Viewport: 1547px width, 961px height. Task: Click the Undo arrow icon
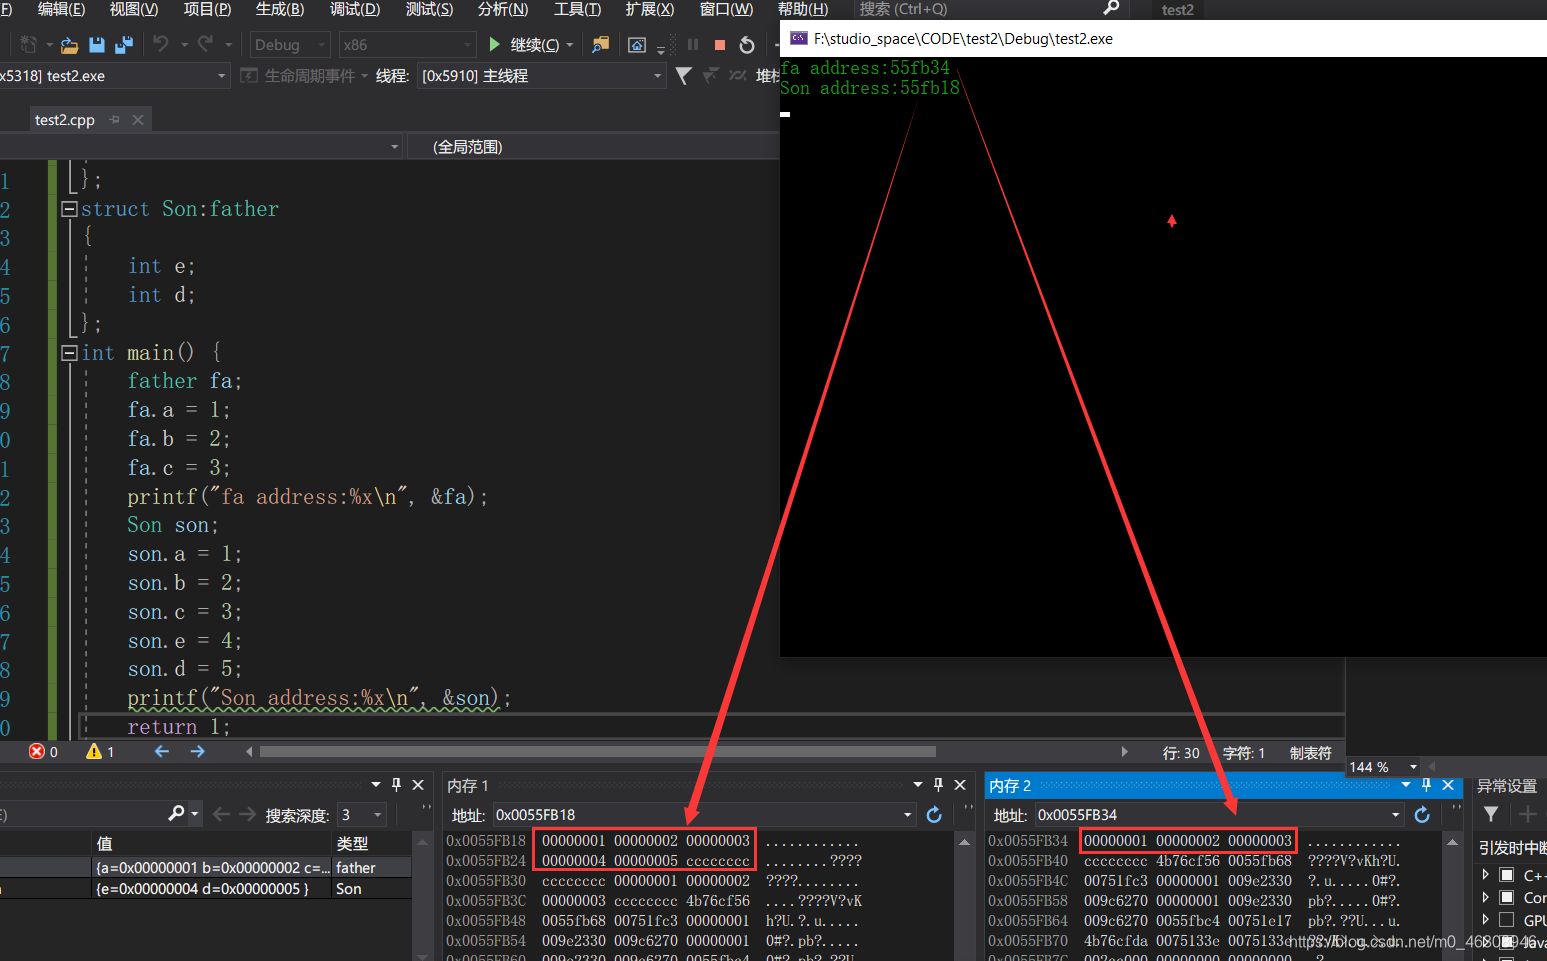pyautogui.click(x=161, y=44)
